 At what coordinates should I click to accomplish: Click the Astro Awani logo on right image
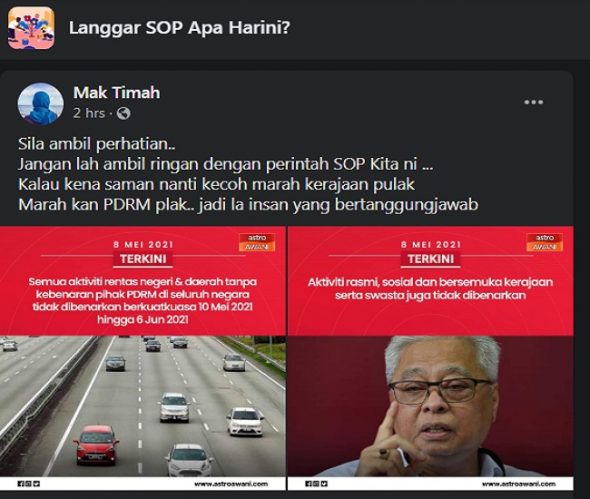tap(545, 242)
